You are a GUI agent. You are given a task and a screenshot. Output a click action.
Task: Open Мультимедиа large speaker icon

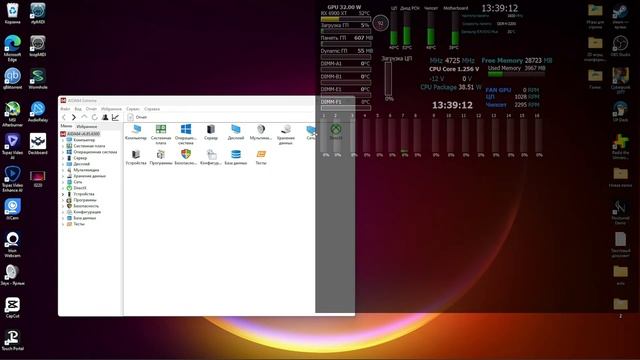[x=261, y=132]
